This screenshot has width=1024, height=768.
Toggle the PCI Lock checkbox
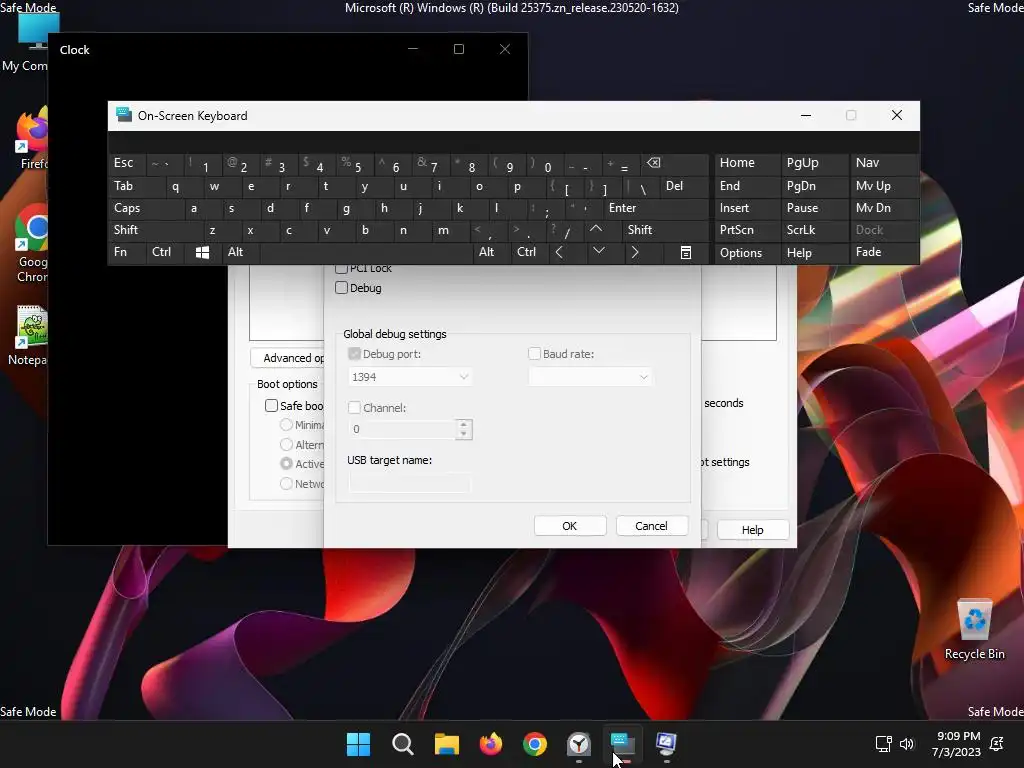coord(342,268)
